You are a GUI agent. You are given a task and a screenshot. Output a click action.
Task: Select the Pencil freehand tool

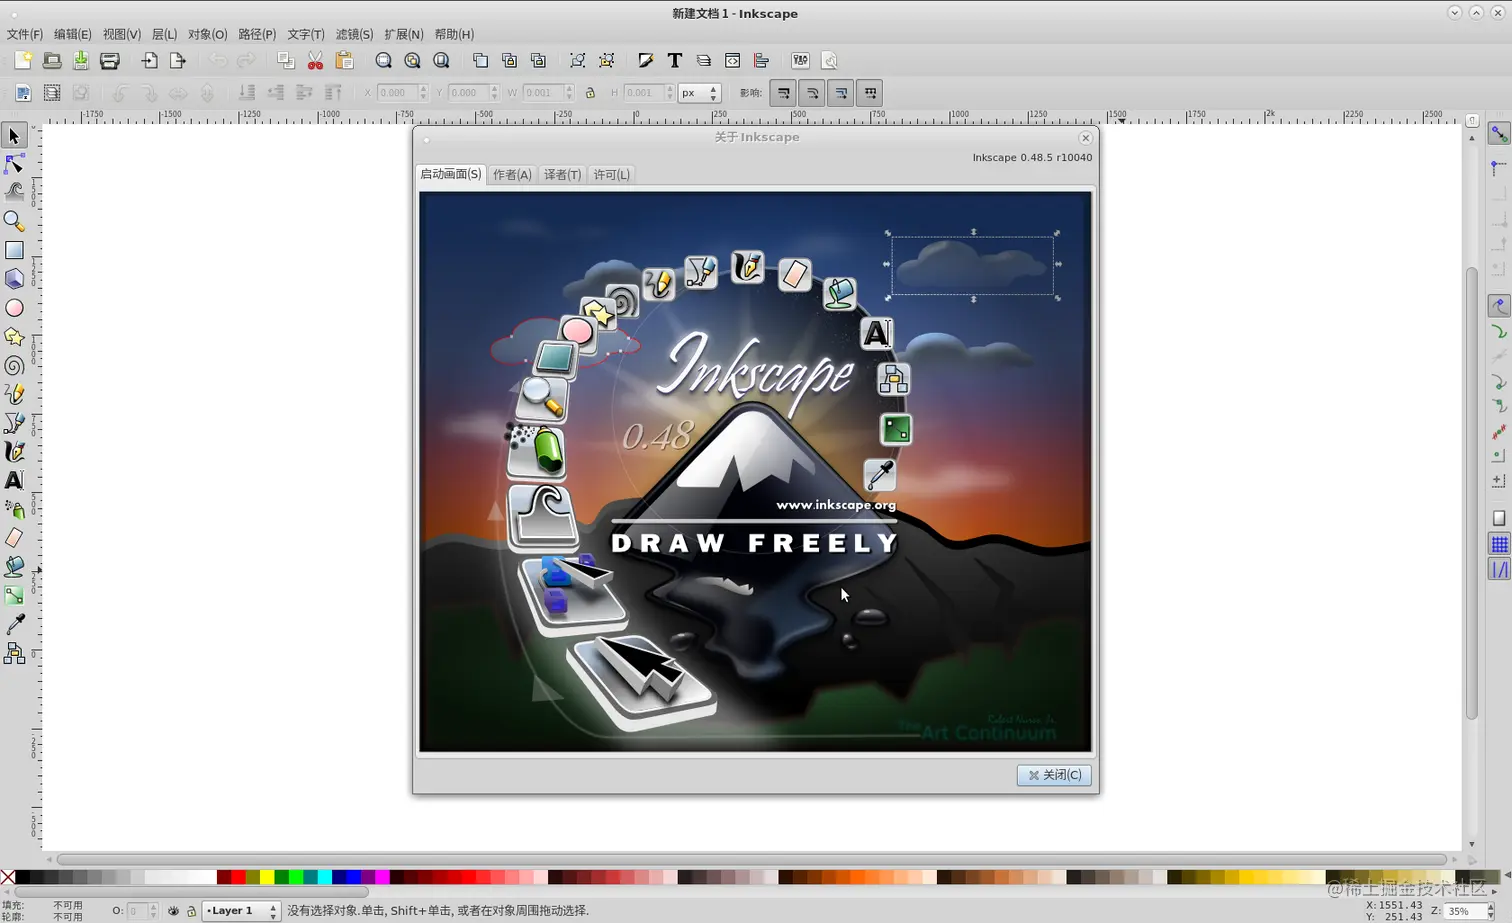pyautogui.click(x=14, y=394)
